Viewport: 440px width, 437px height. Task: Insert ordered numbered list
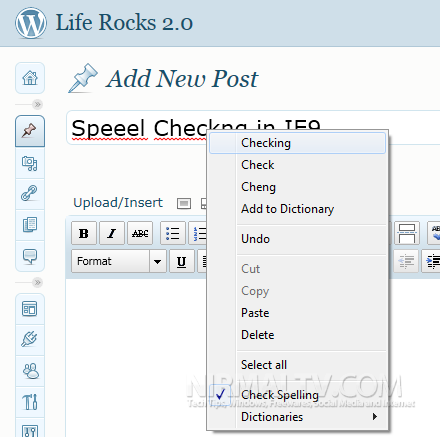(x=198, y=233)
